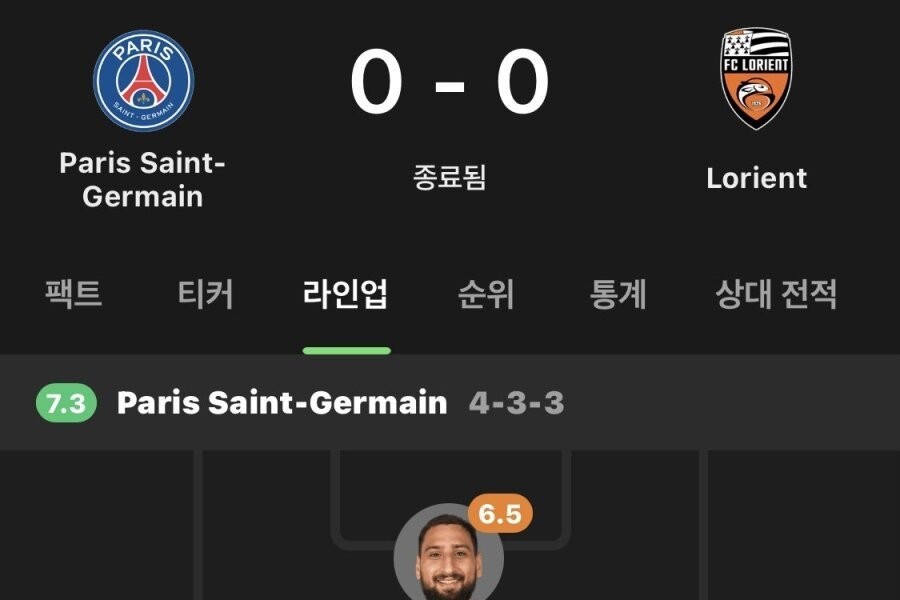Open the Paris Saint-Germain club crest
Screen dimensions: 900x600
coord(143,80)
